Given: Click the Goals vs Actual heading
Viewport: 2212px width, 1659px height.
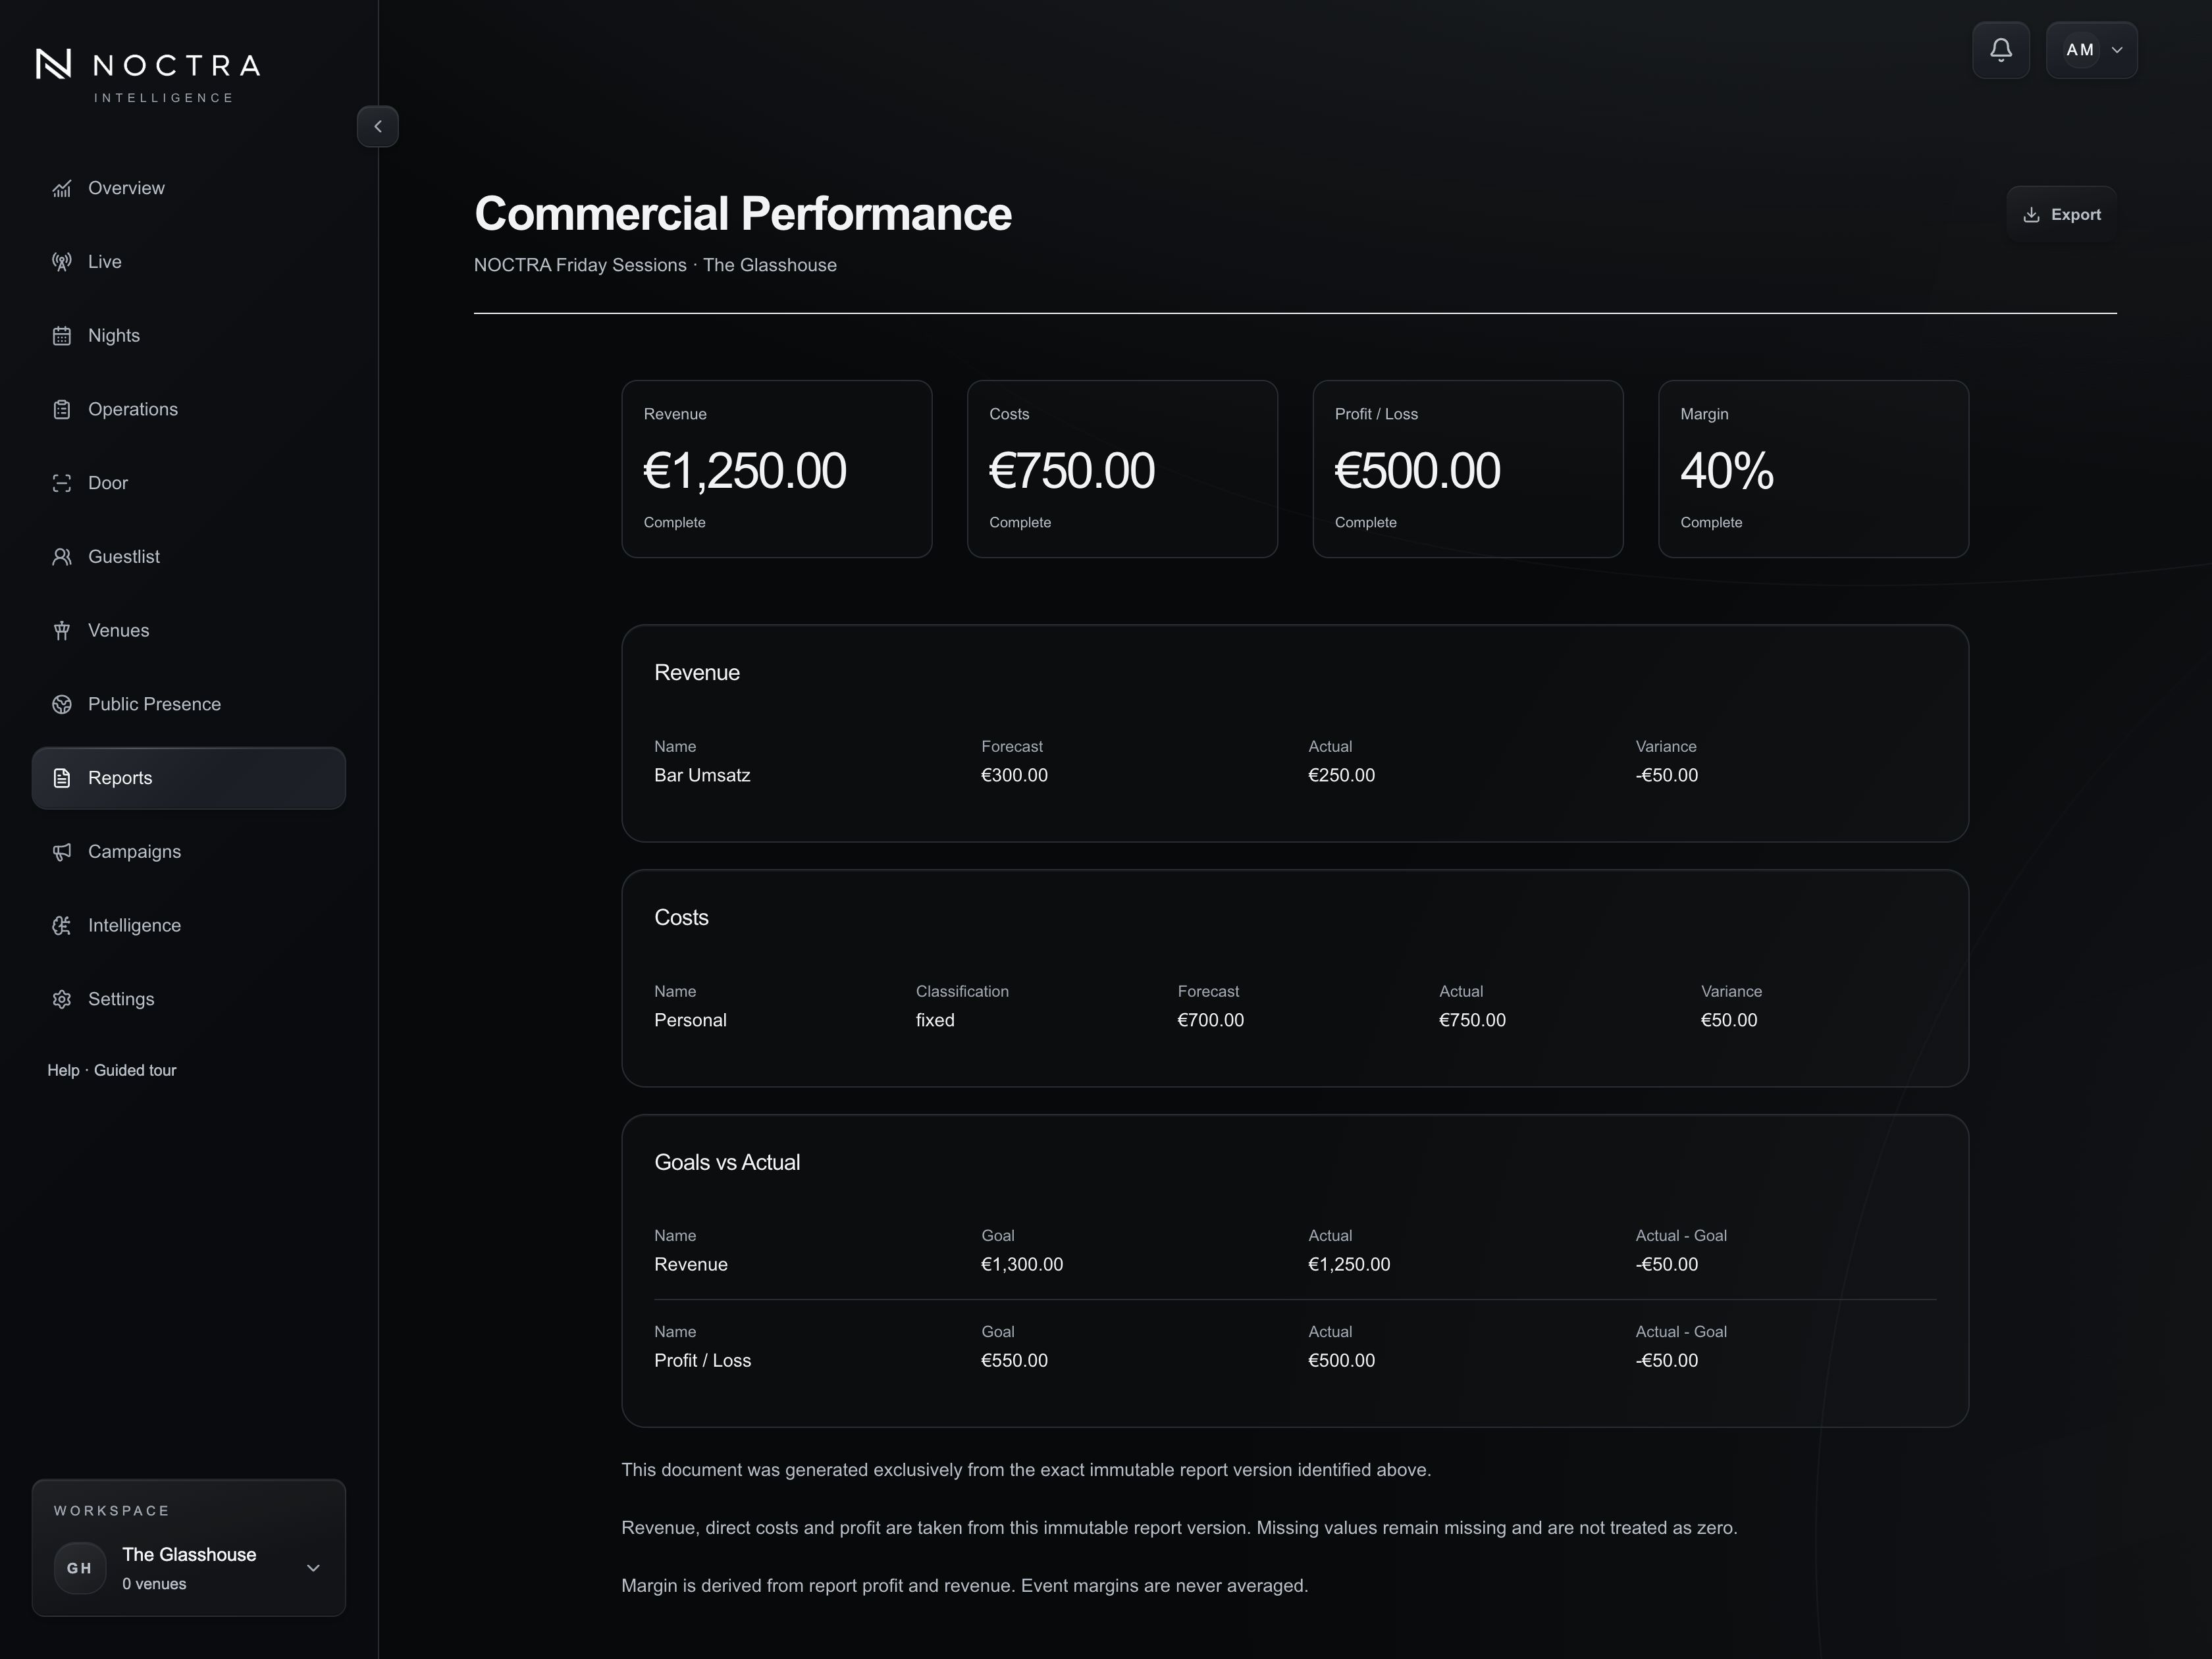Looking at the screenshot, I should (x=727, y=1162).
